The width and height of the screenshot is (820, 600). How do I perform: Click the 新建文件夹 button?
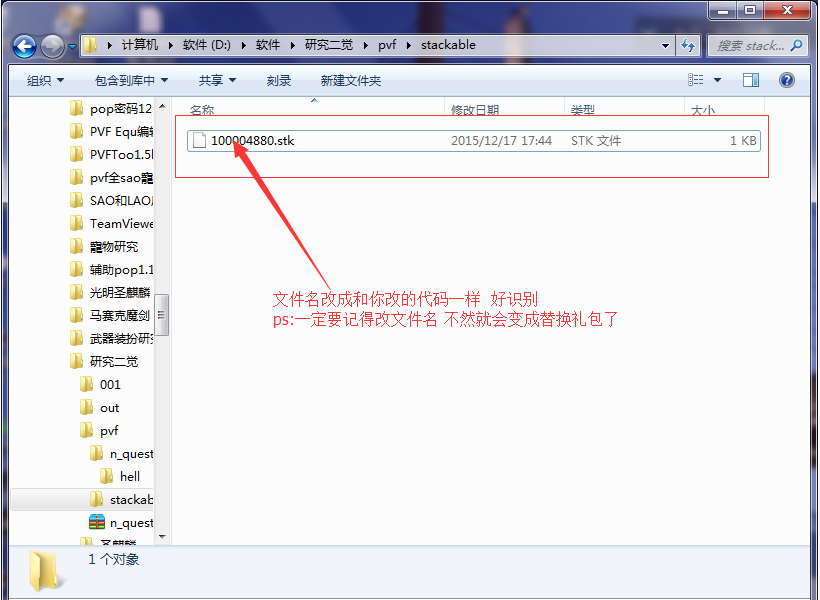pos(350,80)
